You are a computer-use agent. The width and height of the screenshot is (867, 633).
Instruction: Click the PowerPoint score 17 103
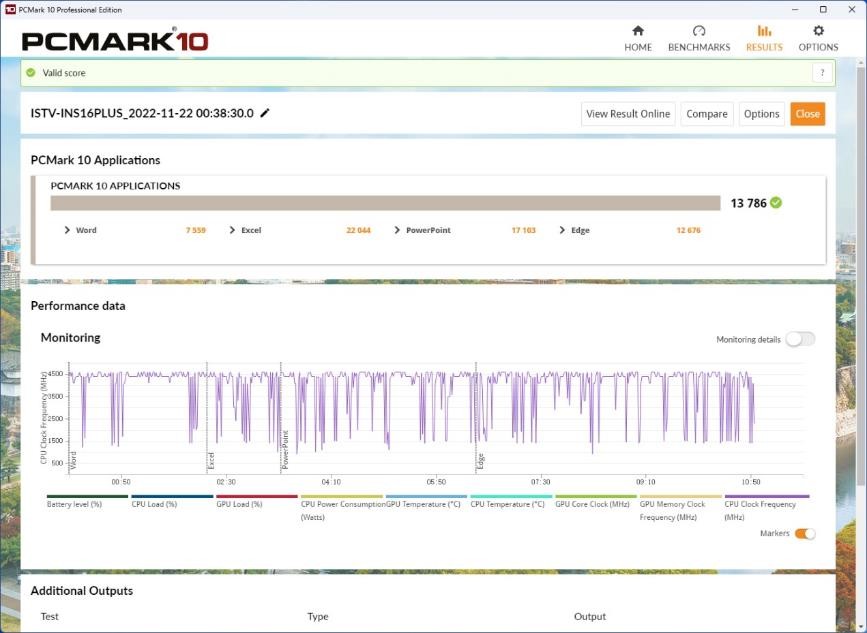click(x=524, y=230)
